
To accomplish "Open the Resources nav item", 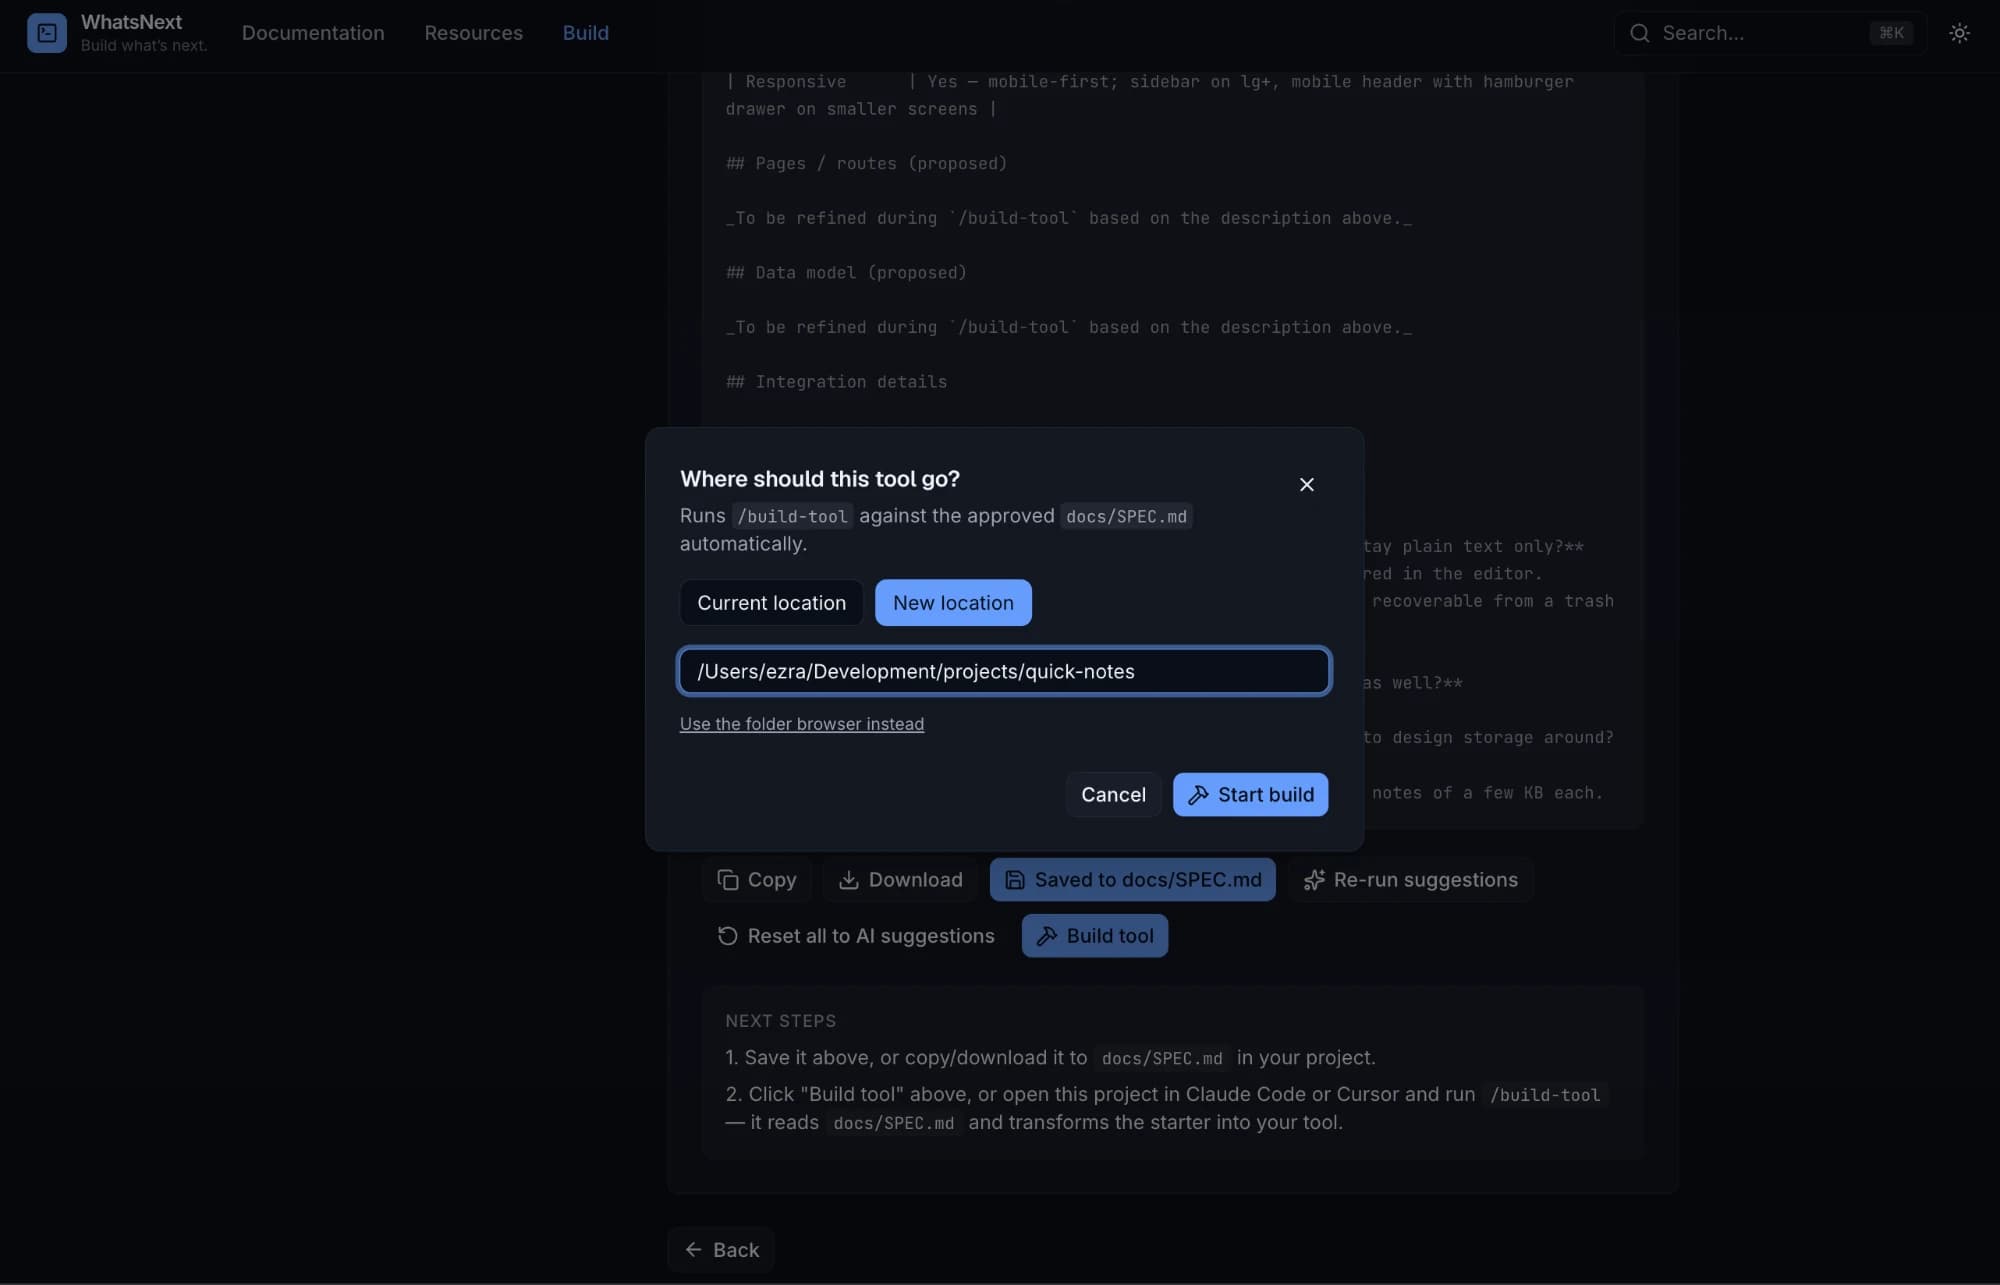I will tap(473, 33).
